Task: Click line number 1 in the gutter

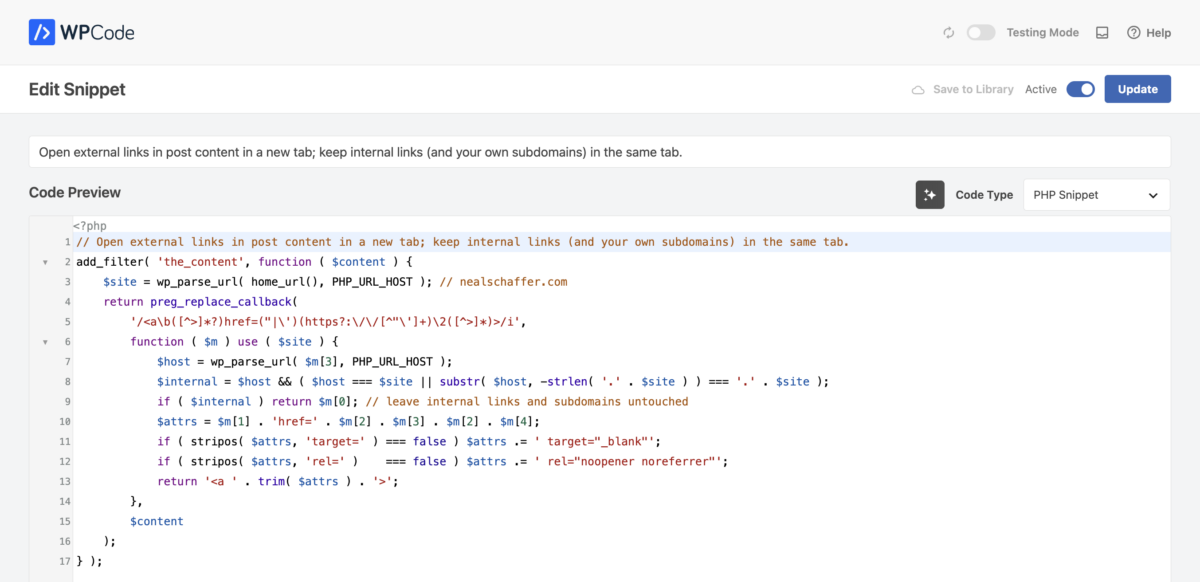Action: (67, 242)
